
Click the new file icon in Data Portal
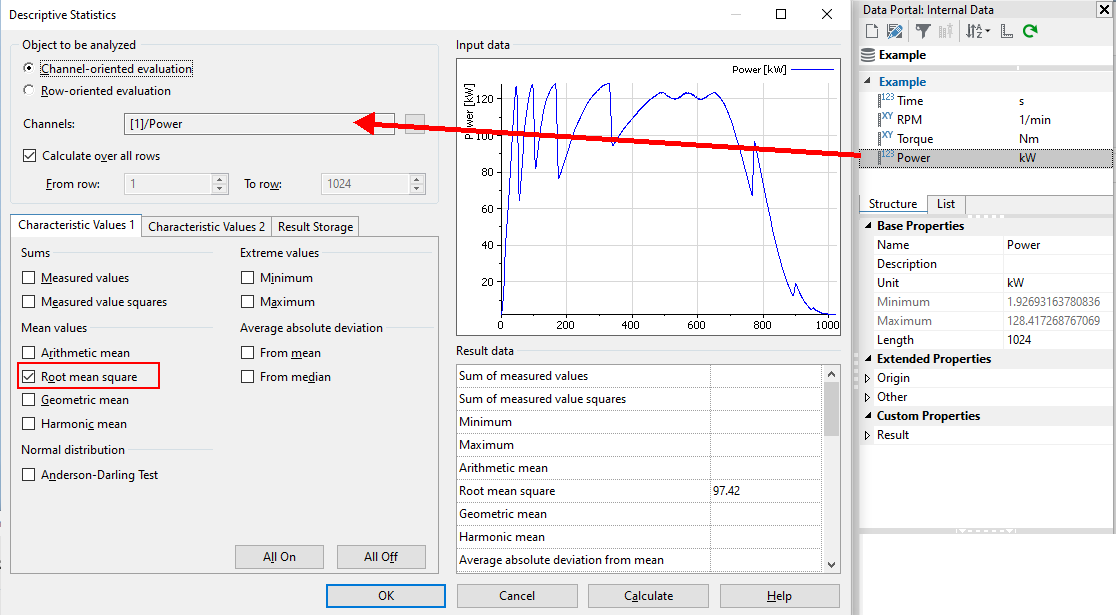[x=870, y=31]
